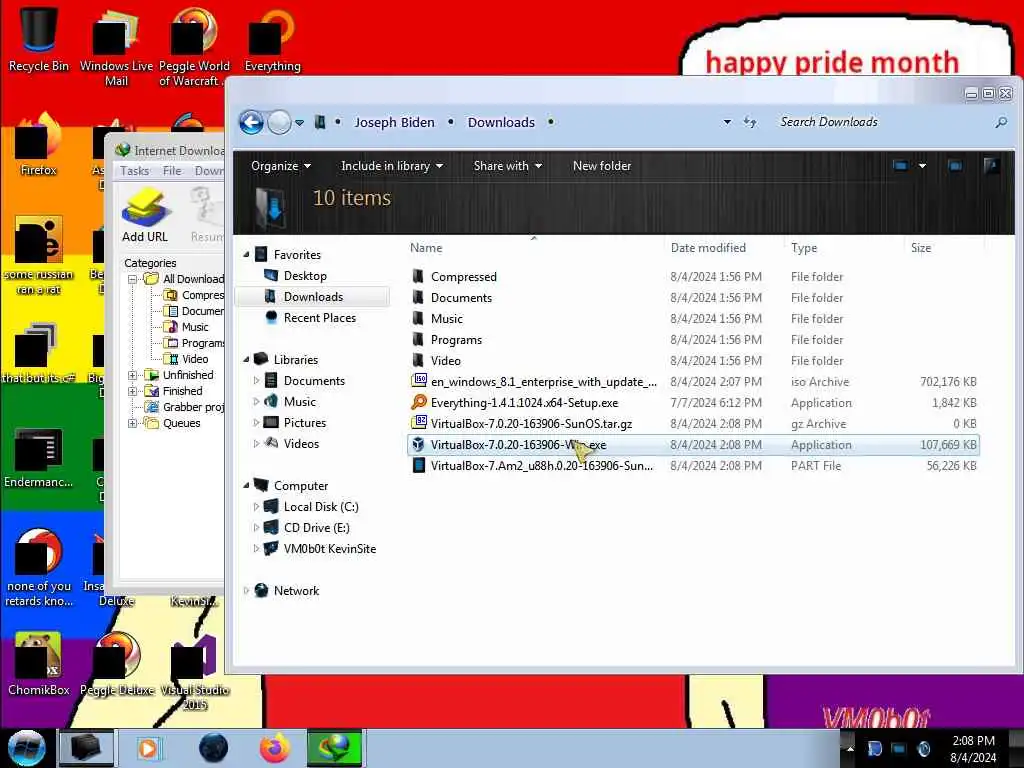
Task: Click Add URL in Internet Download Manager
Action: tap(145, 216)
